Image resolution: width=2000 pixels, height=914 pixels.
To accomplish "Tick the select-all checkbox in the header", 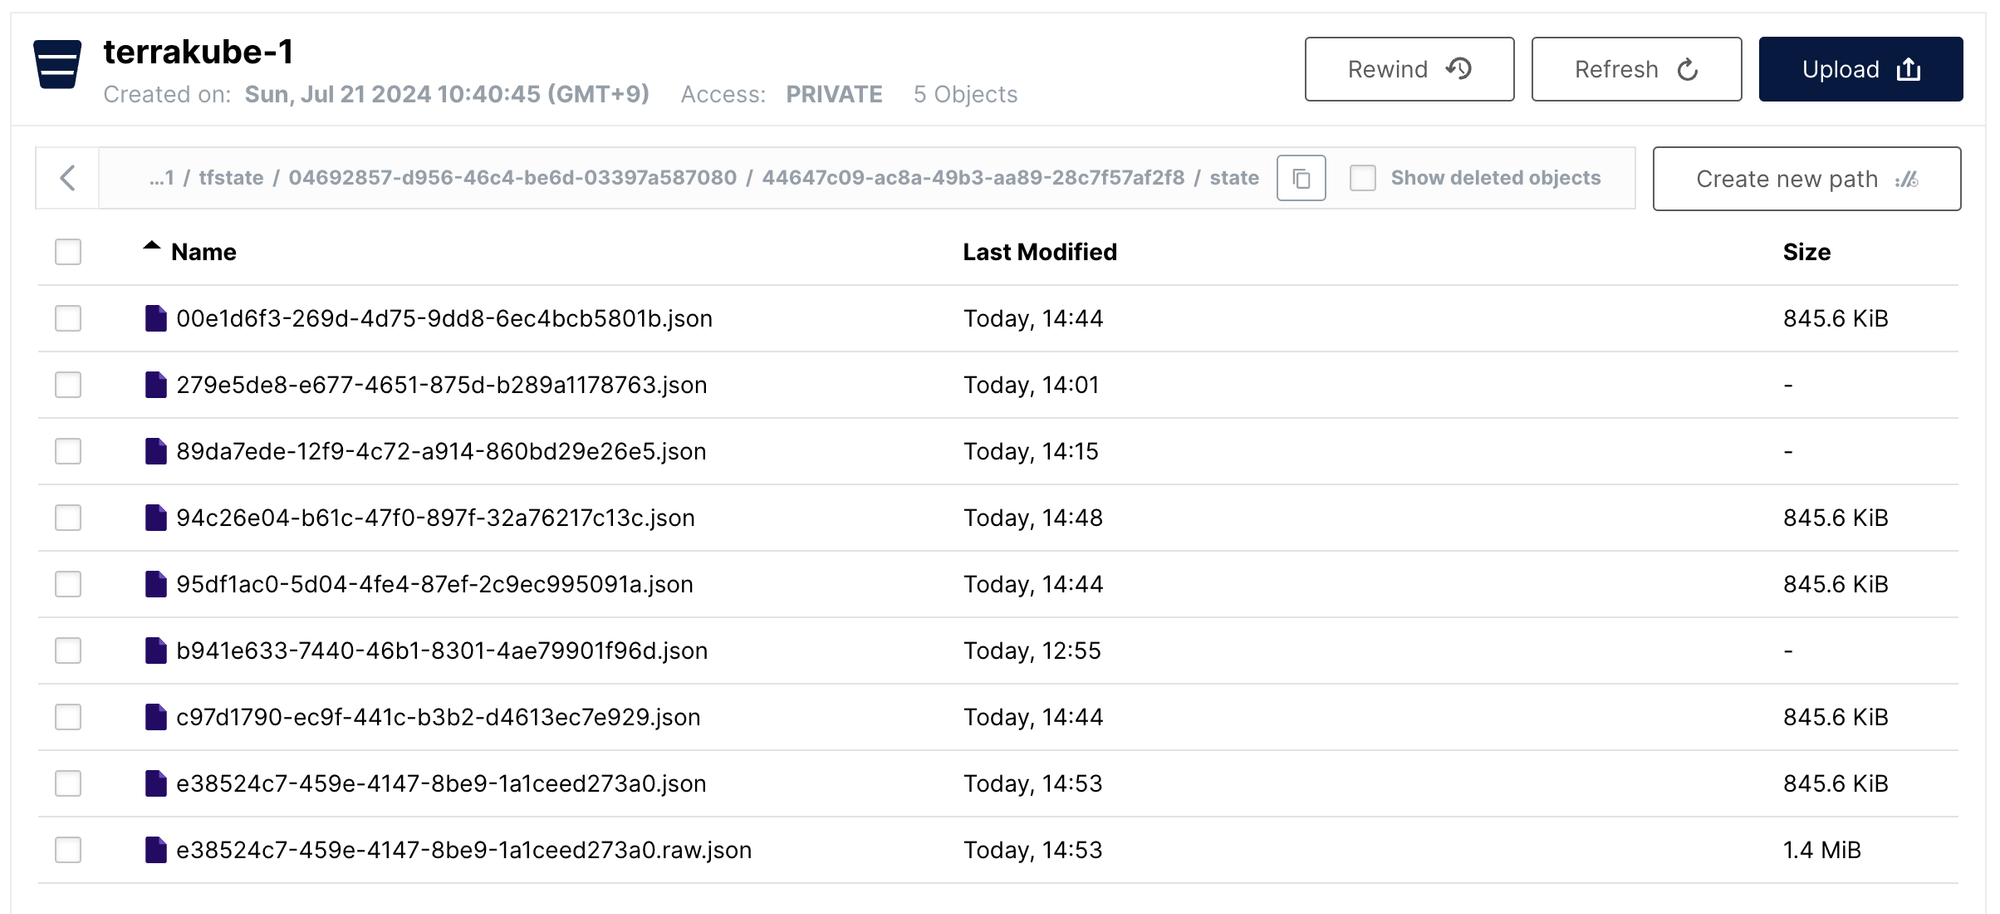I will click(68, 252).
